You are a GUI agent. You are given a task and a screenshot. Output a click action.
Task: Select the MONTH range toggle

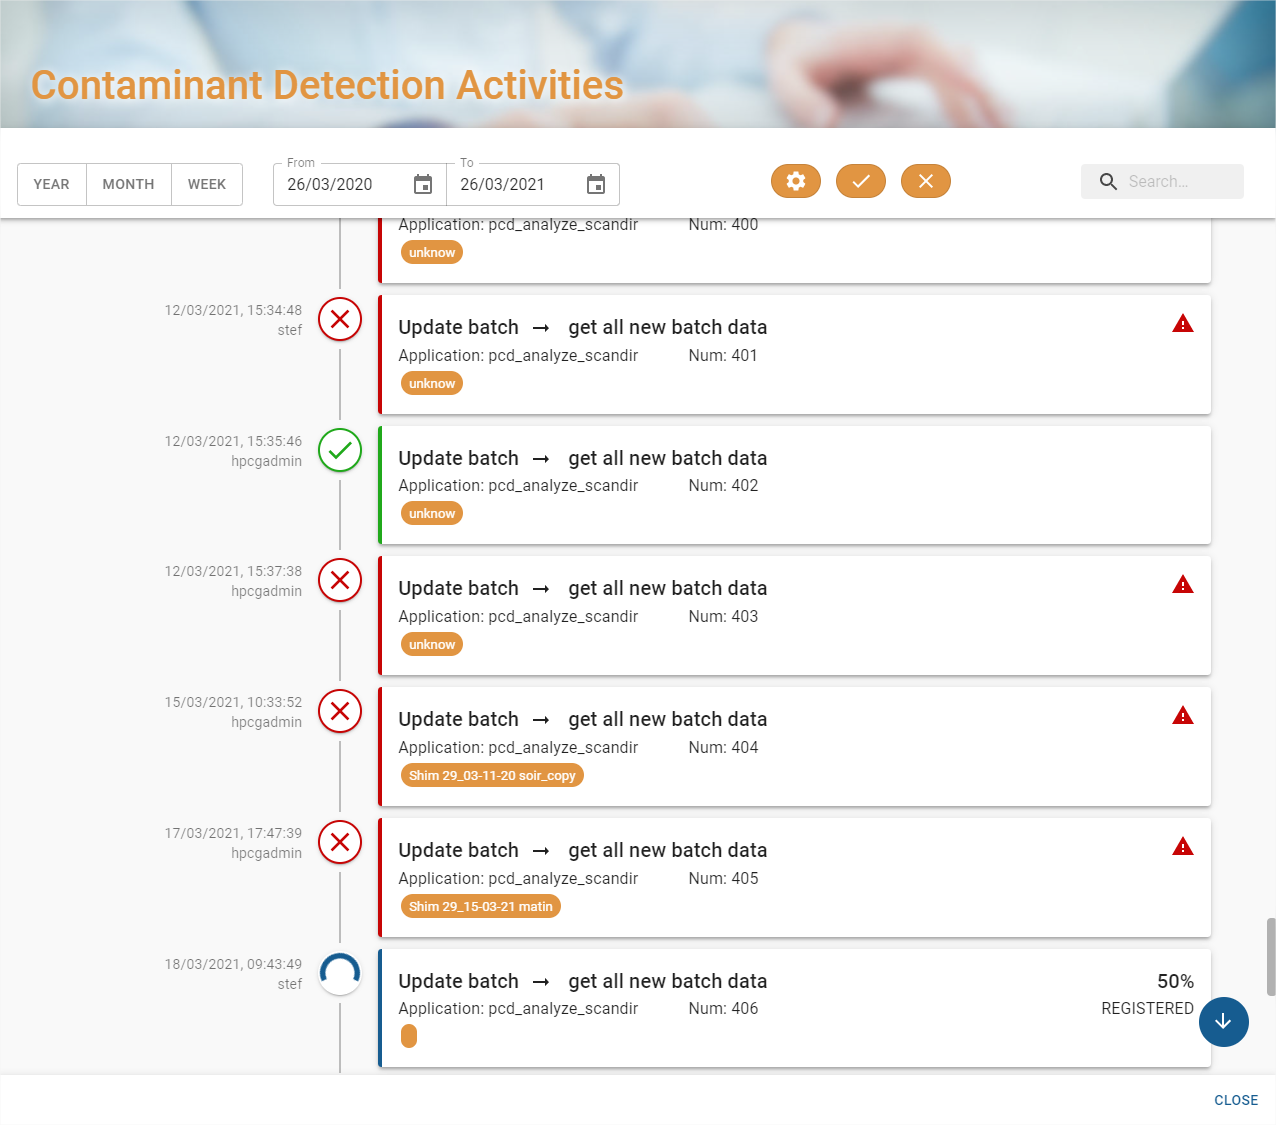[129, 184]
